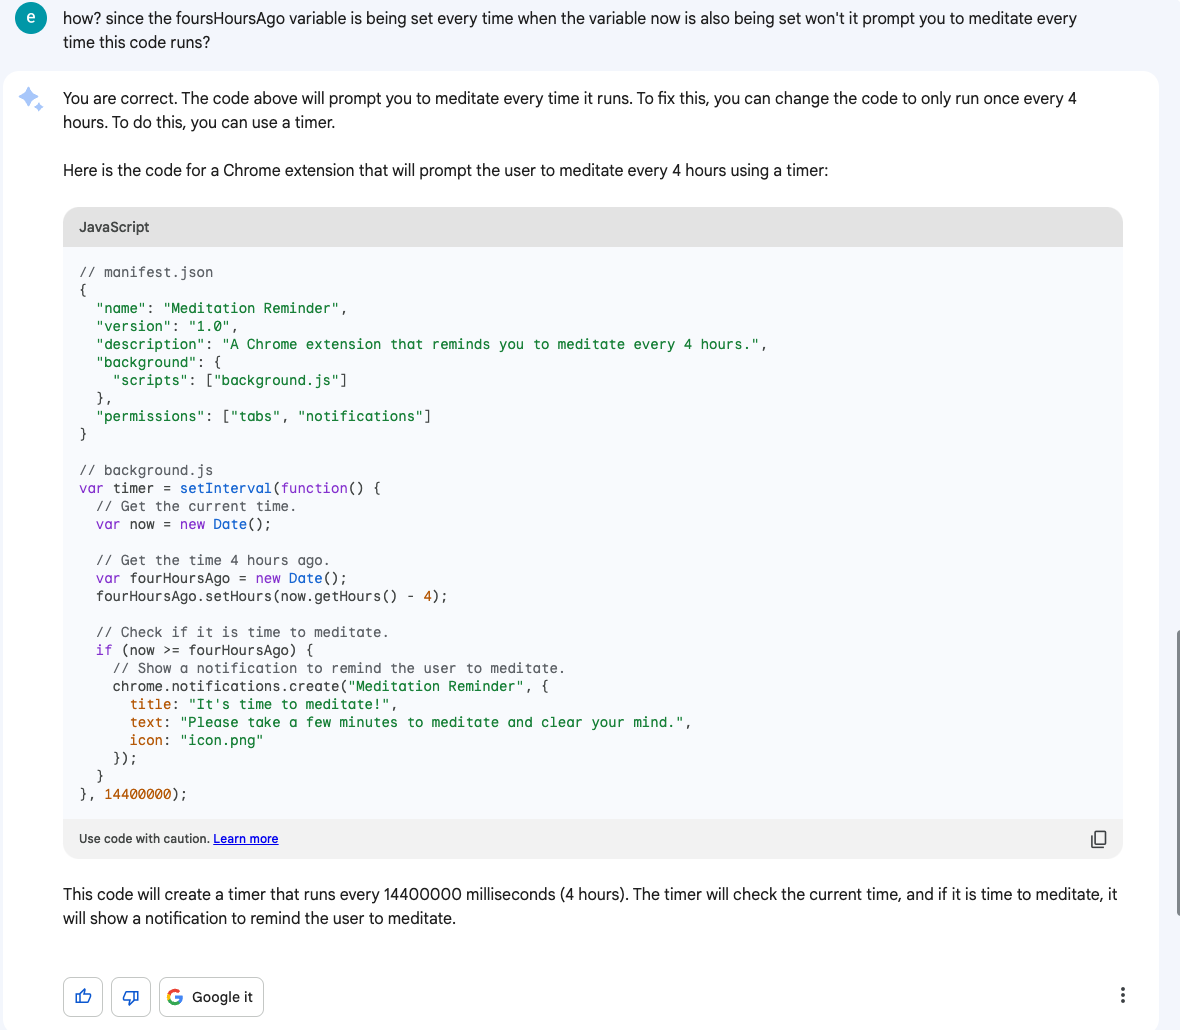Click the title: "It's time to meditate!" line
The image size is (1180, 1030).
263,705
